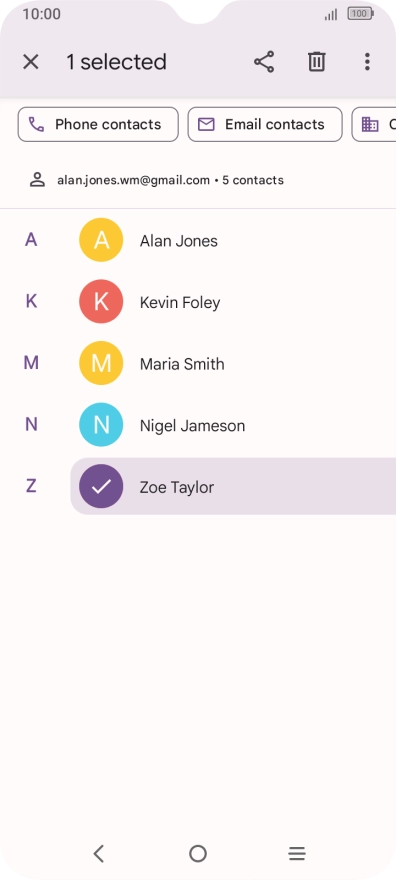Screen dimensions: 396x880
Task: Open the alan.jones.wm@gmail.com account row
Action: [x=198, y=181]
